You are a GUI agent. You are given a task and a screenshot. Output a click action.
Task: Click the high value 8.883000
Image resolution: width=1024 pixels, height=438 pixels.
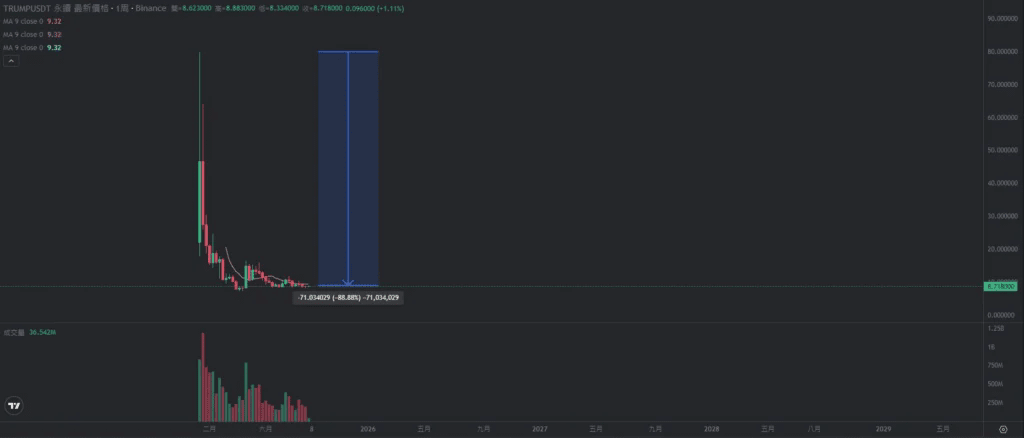(239, 8)
